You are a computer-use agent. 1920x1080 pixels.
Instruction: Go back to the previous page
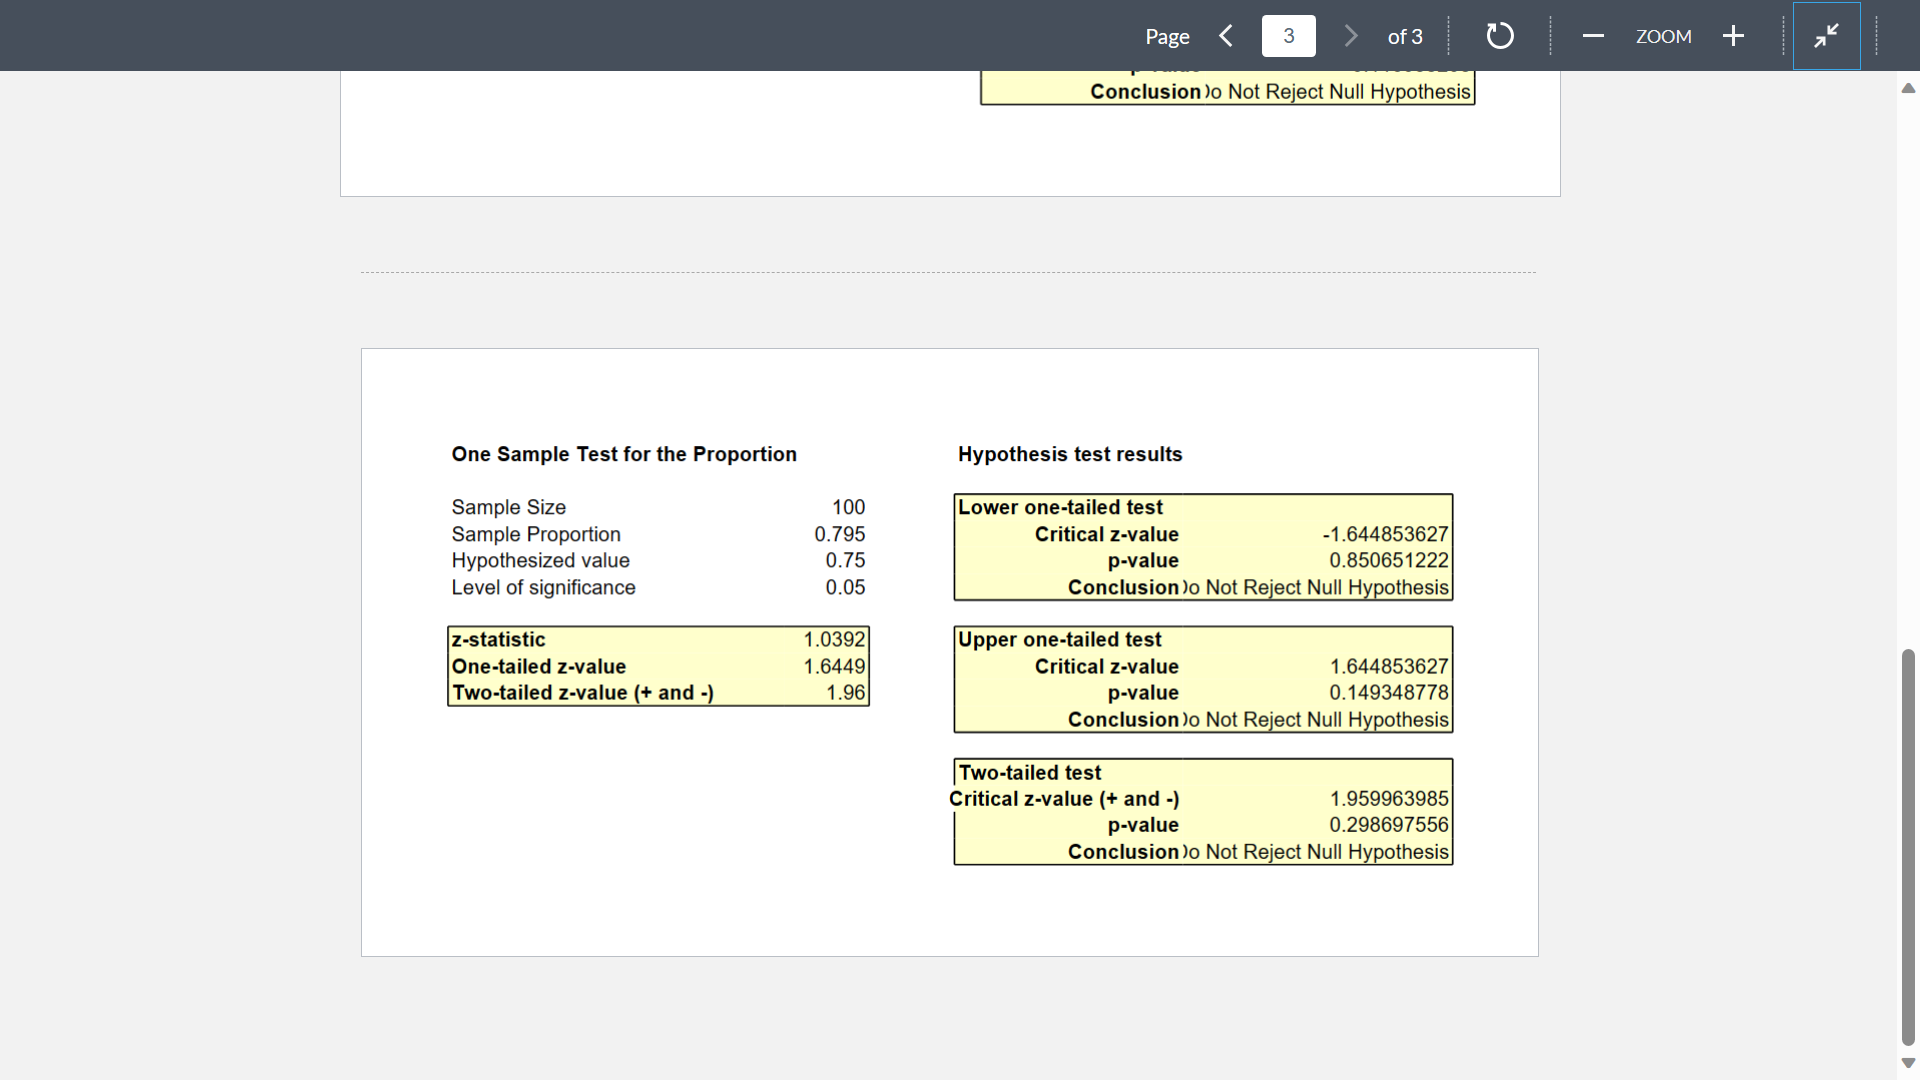[1226, 35]
